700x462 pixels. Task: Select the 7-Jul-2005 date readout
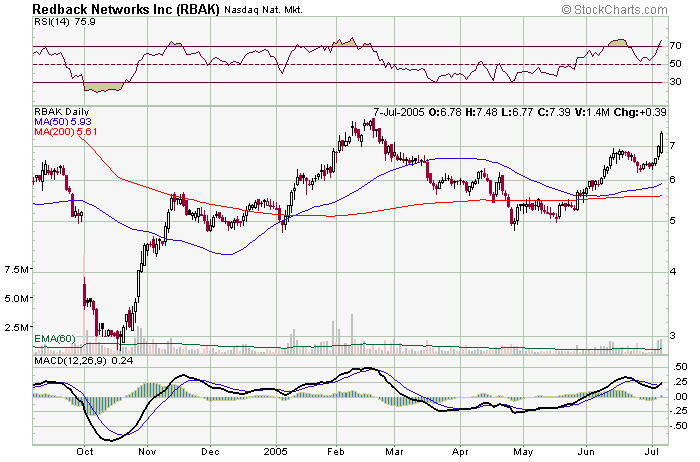[397, 112]
